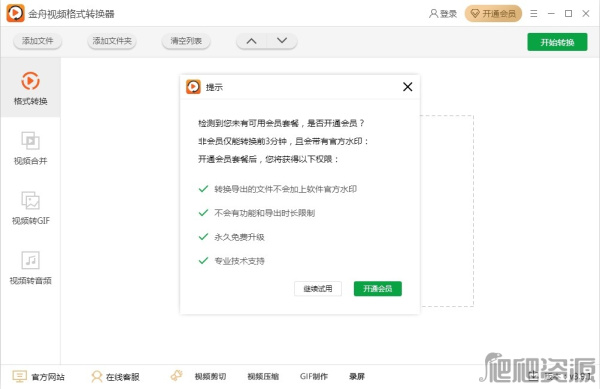Click the fire icon beside 视频剪切
Image resolution: width=600 pixels, height=389 pixels.
[176, 375]
